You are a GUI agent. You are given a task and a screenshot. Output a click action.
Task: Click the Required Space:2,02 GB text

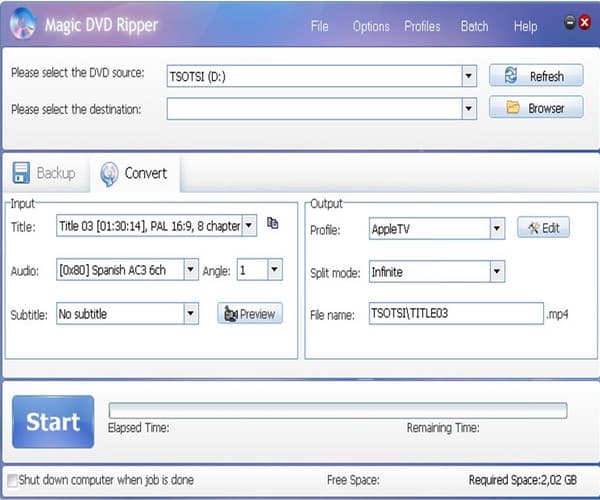523,480
